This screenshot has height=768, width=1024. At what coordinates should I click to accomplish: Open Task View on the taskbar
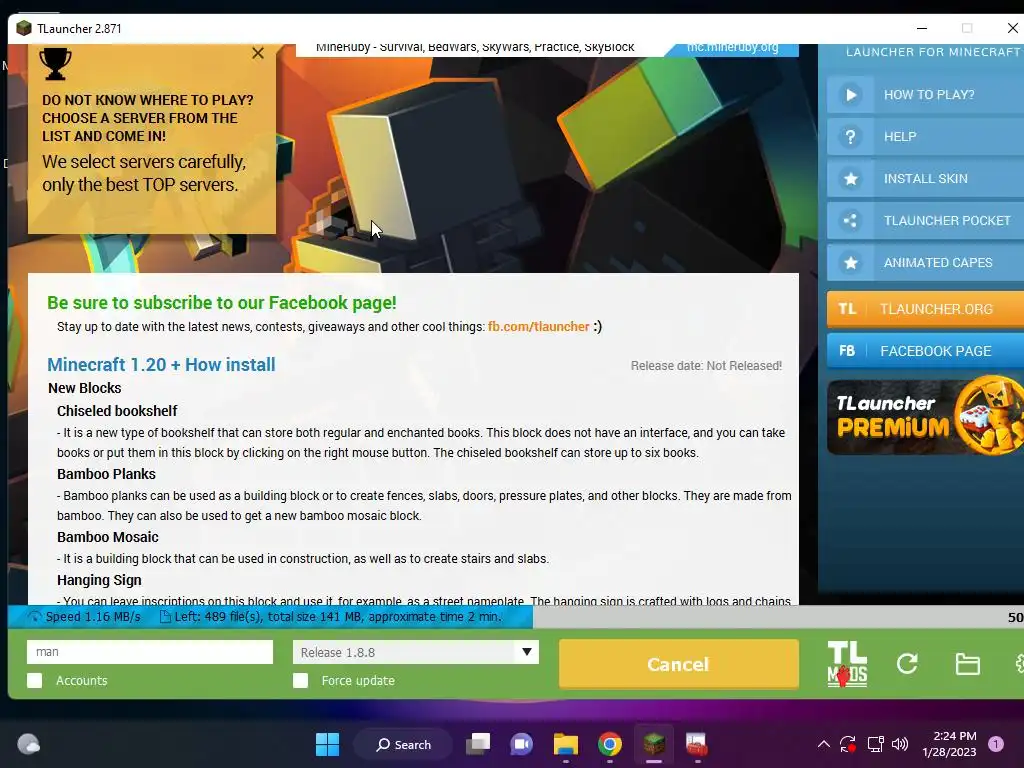(477, 744)
